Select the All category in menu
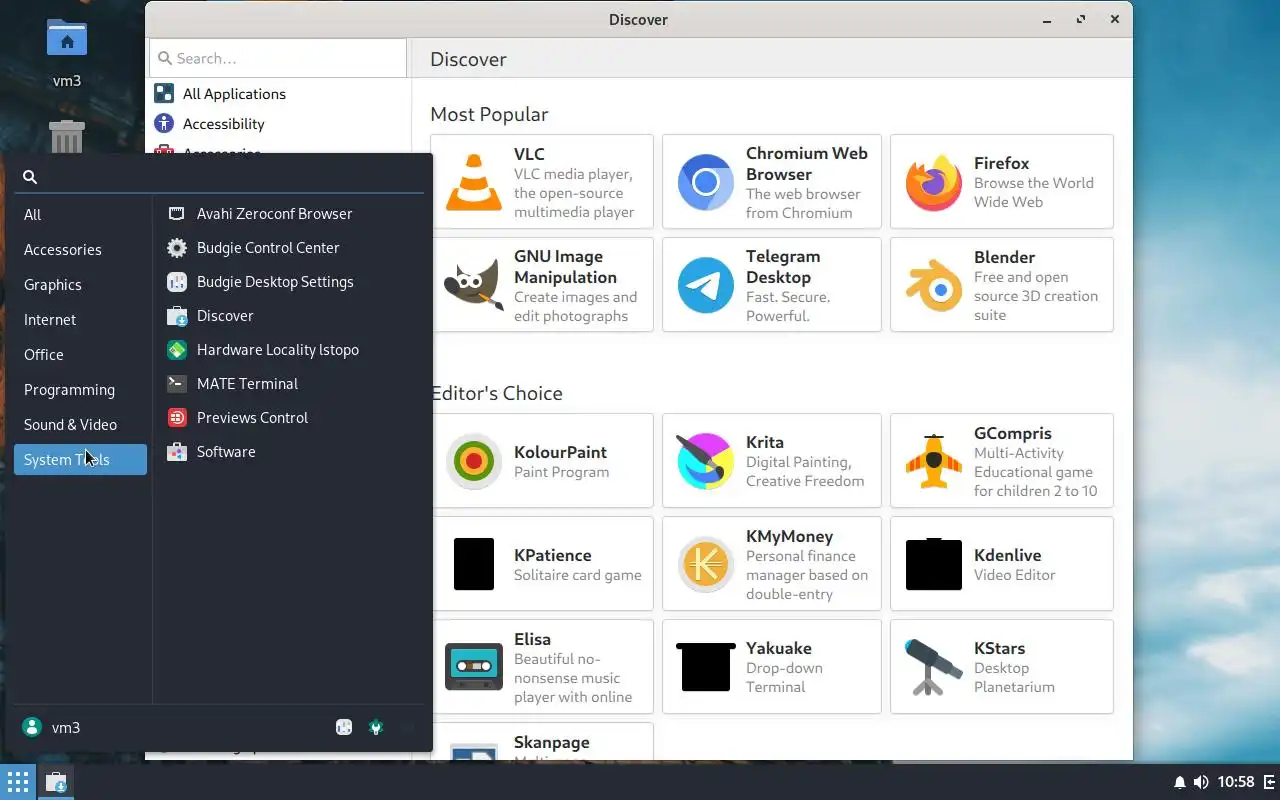The height and width of the screenshot is (800, 1280). [80, 214]
